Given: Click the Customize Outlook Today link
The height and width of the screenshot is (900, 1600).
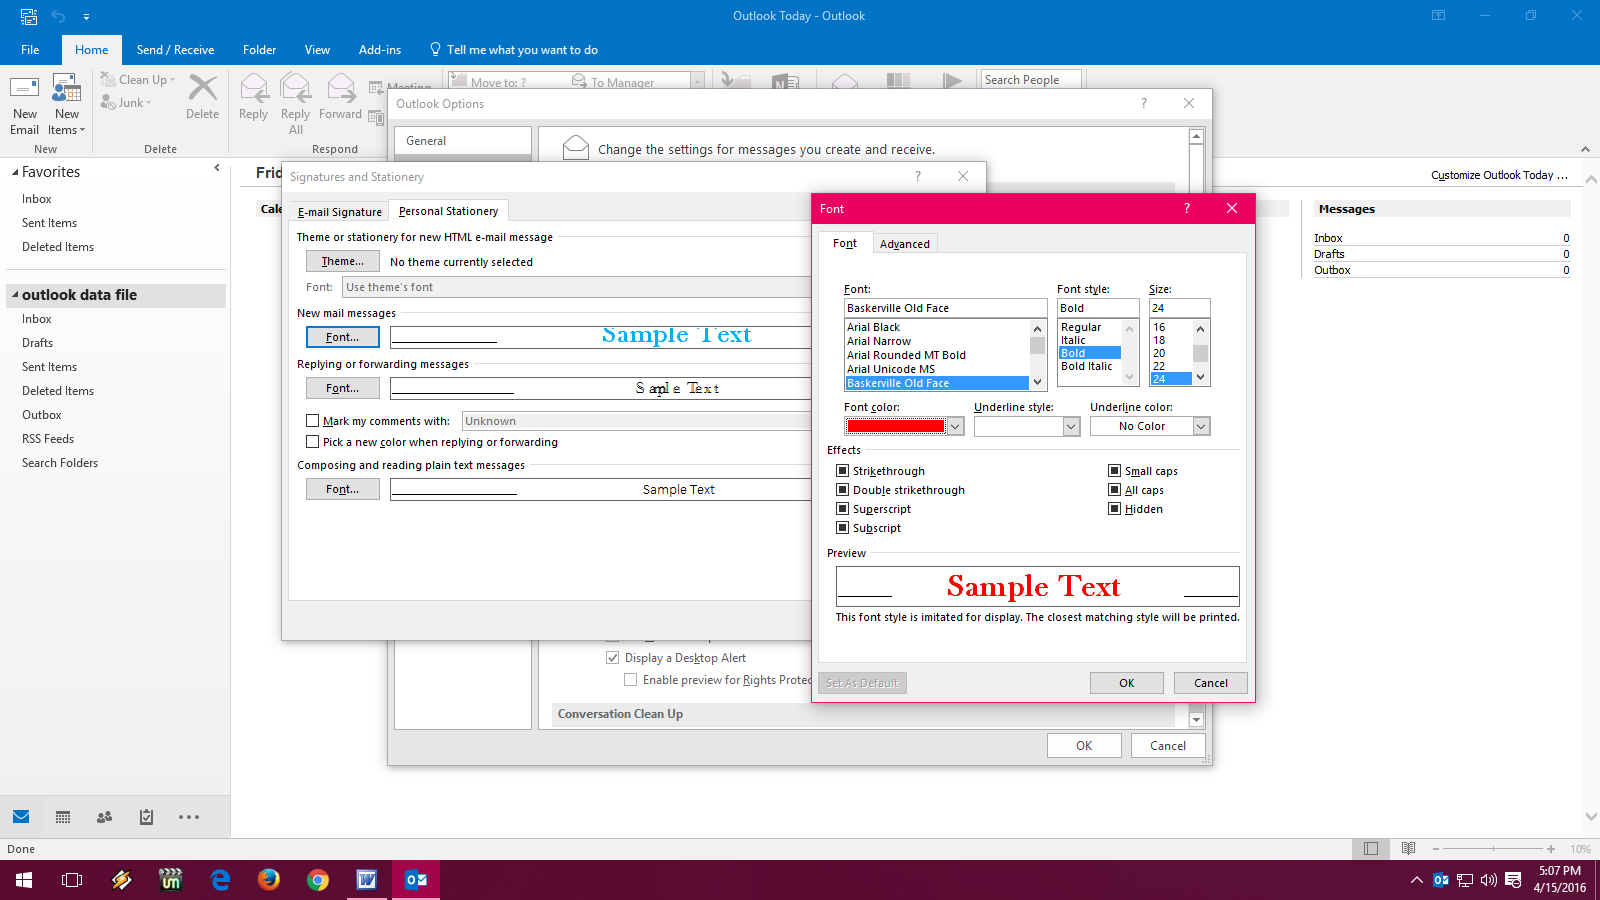Looking at the screenshot, I should [x=1499, y=174].
